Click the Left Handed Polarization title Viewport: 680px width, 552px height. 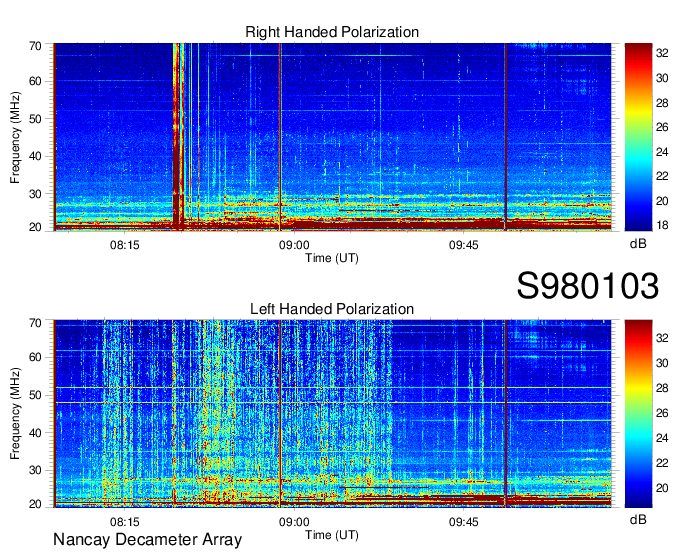pyautogui.click(x=332, y=309)
